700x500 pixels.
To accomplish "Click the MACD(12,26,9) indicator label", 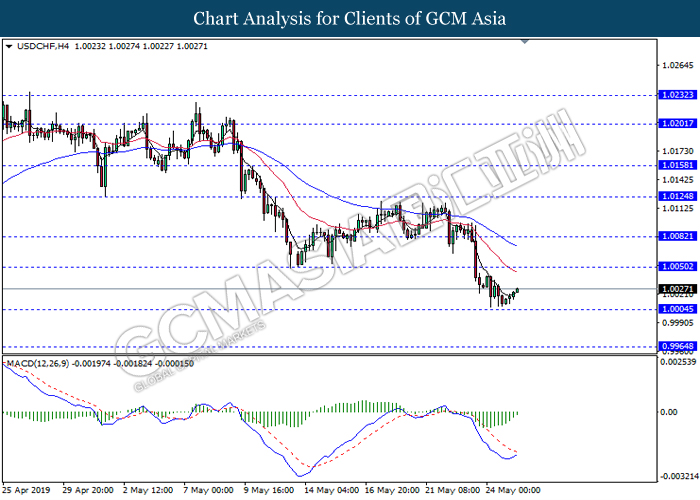I will (x=38, y=363).
